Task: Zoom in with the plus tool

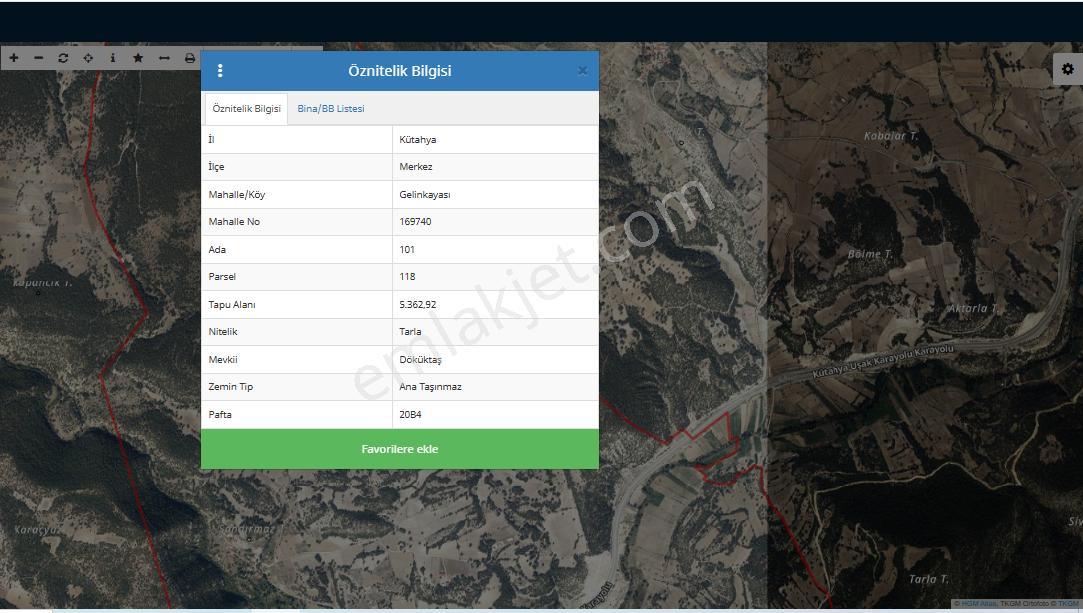Action: pyautogui.click(x=14, y=58)
